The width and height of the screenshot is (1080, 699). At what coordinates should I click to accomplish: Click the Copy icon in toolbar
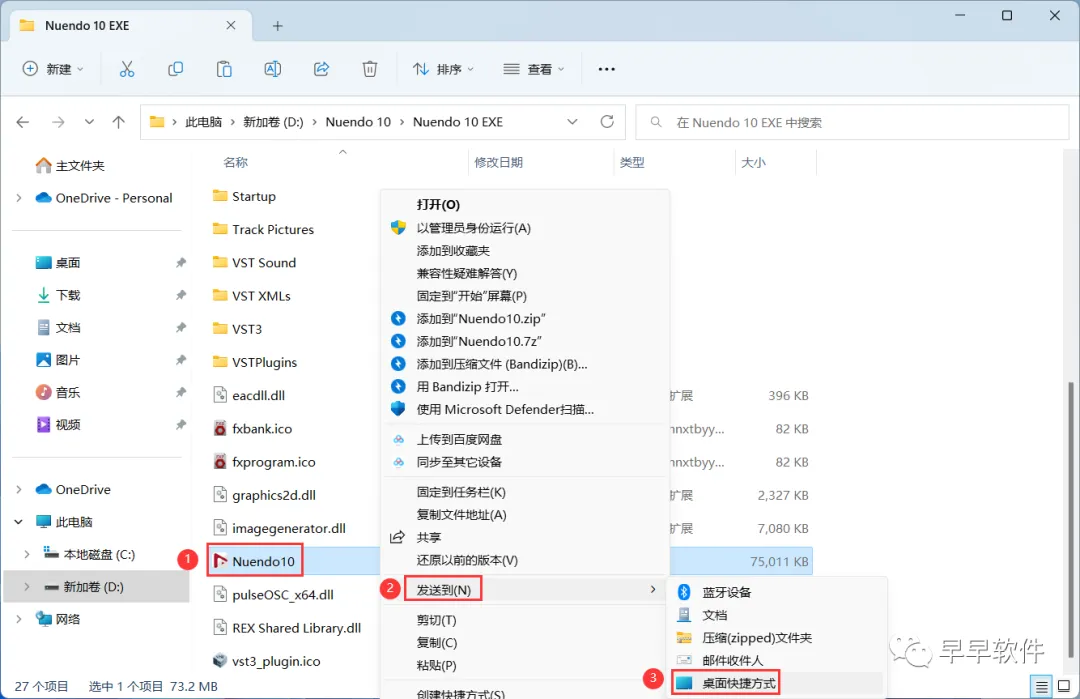[x=176, y=69]
